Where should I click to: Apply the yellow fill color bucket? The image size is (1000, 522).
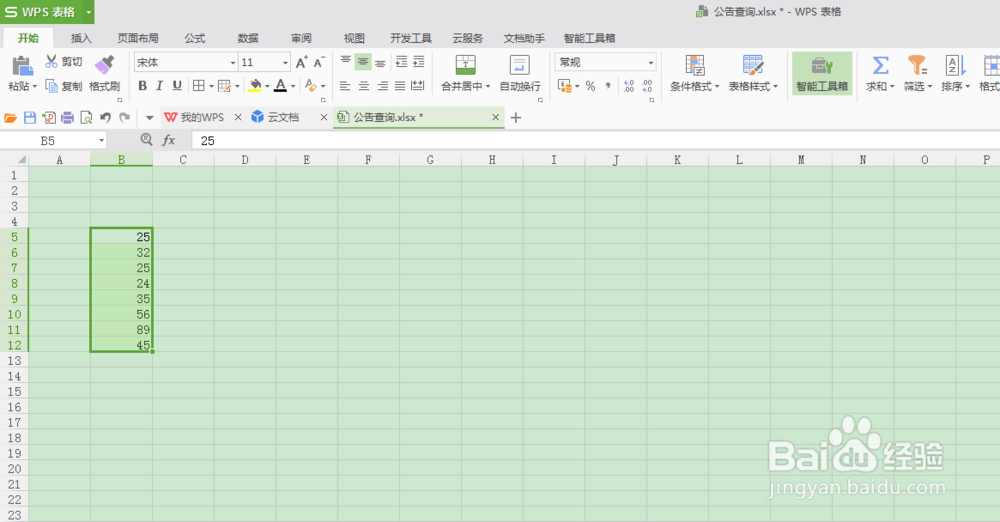[x=255, y=86]
